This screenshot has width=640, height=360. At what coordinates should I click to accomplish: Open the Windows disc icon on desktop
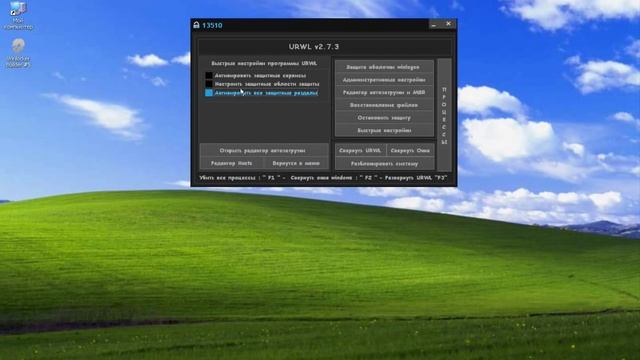[18, 53]
